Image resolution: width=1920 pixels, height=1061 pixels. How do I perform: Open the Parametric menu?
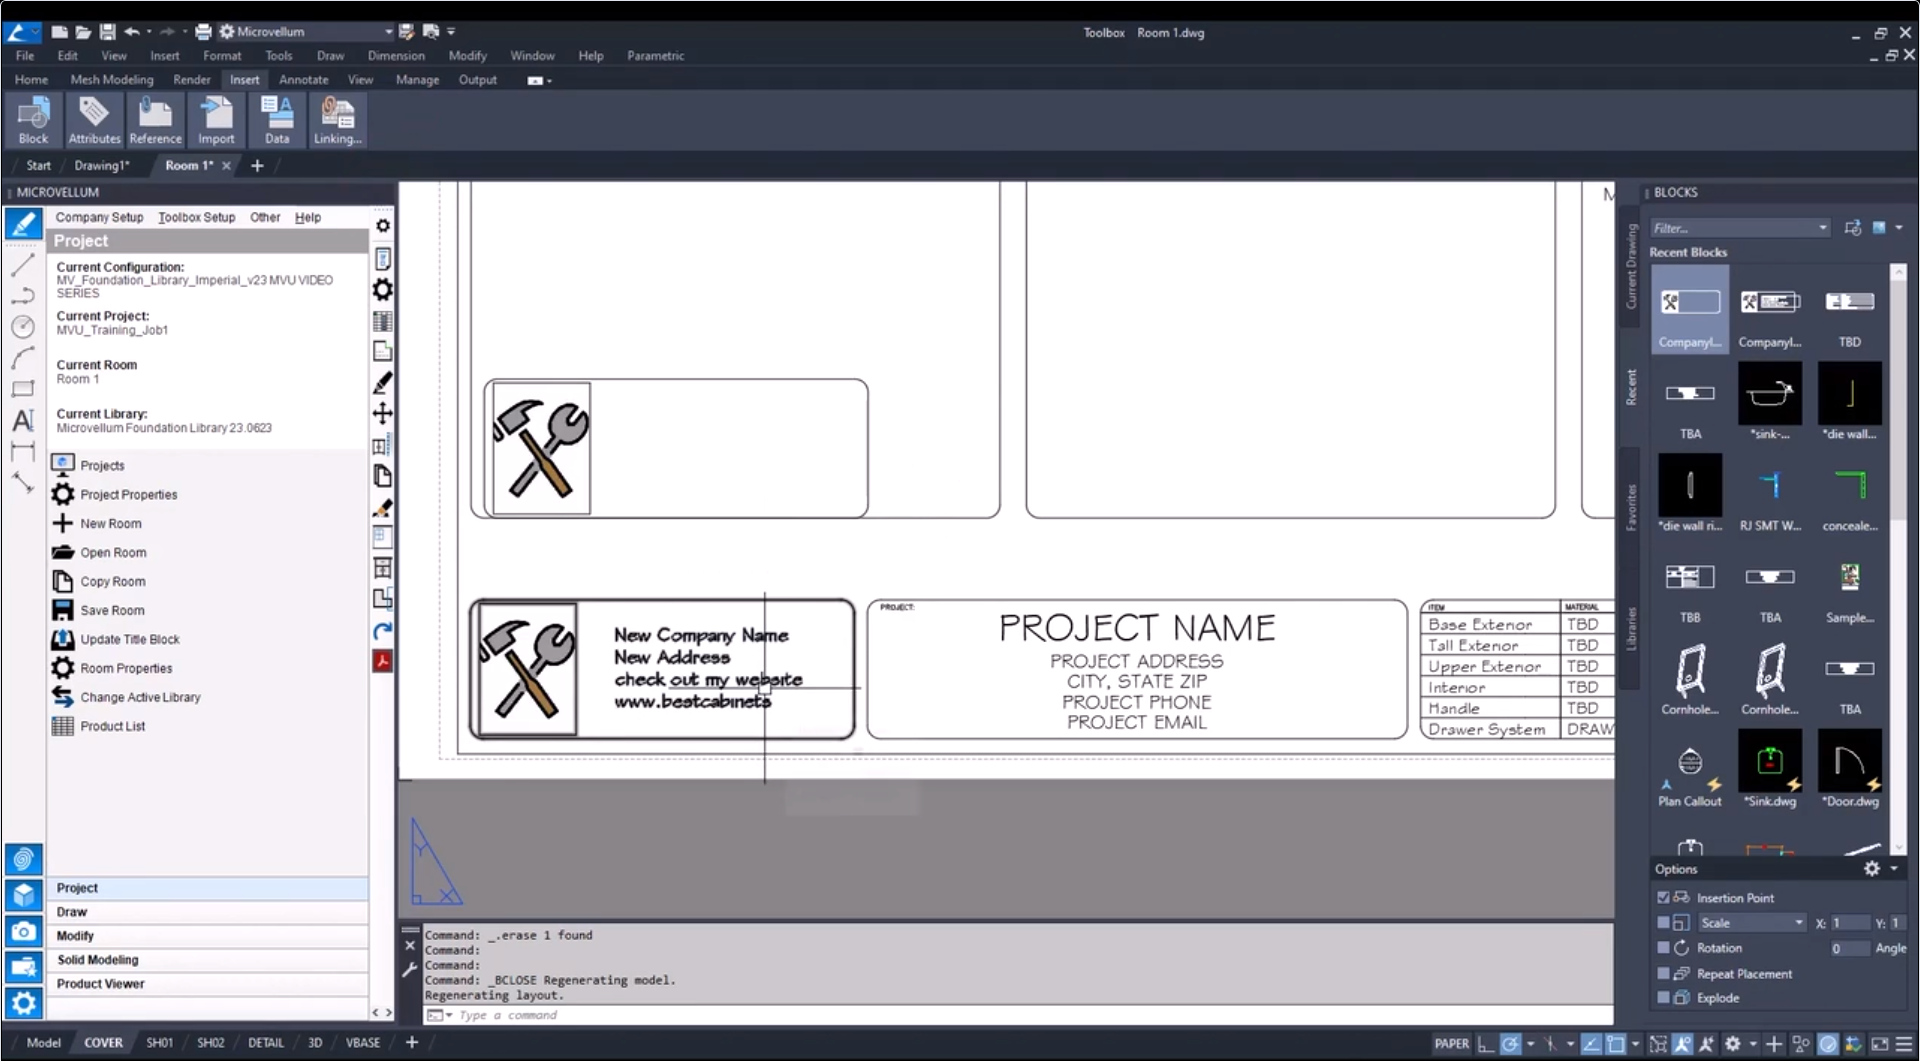click(x=655, y=56)
